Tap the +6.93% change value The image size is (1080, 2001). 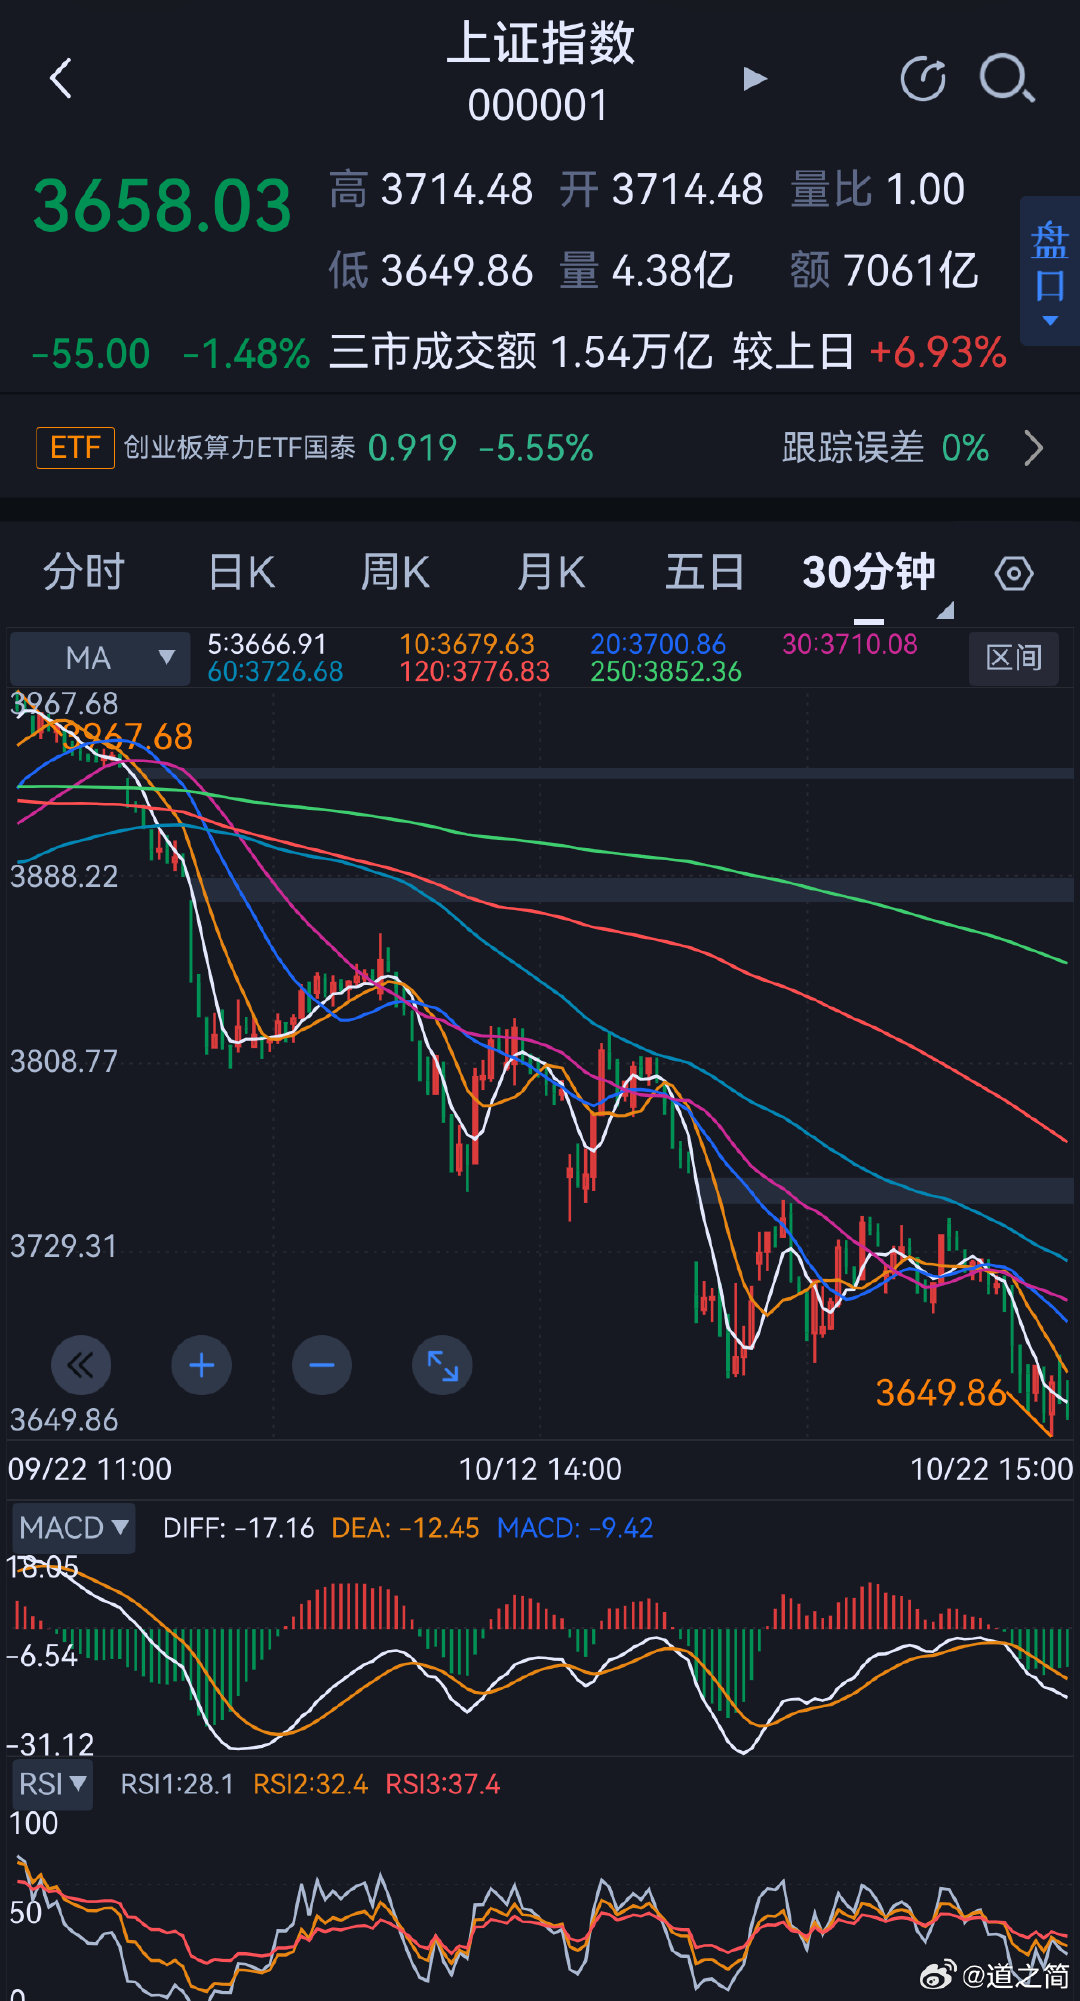click(937, 352)
